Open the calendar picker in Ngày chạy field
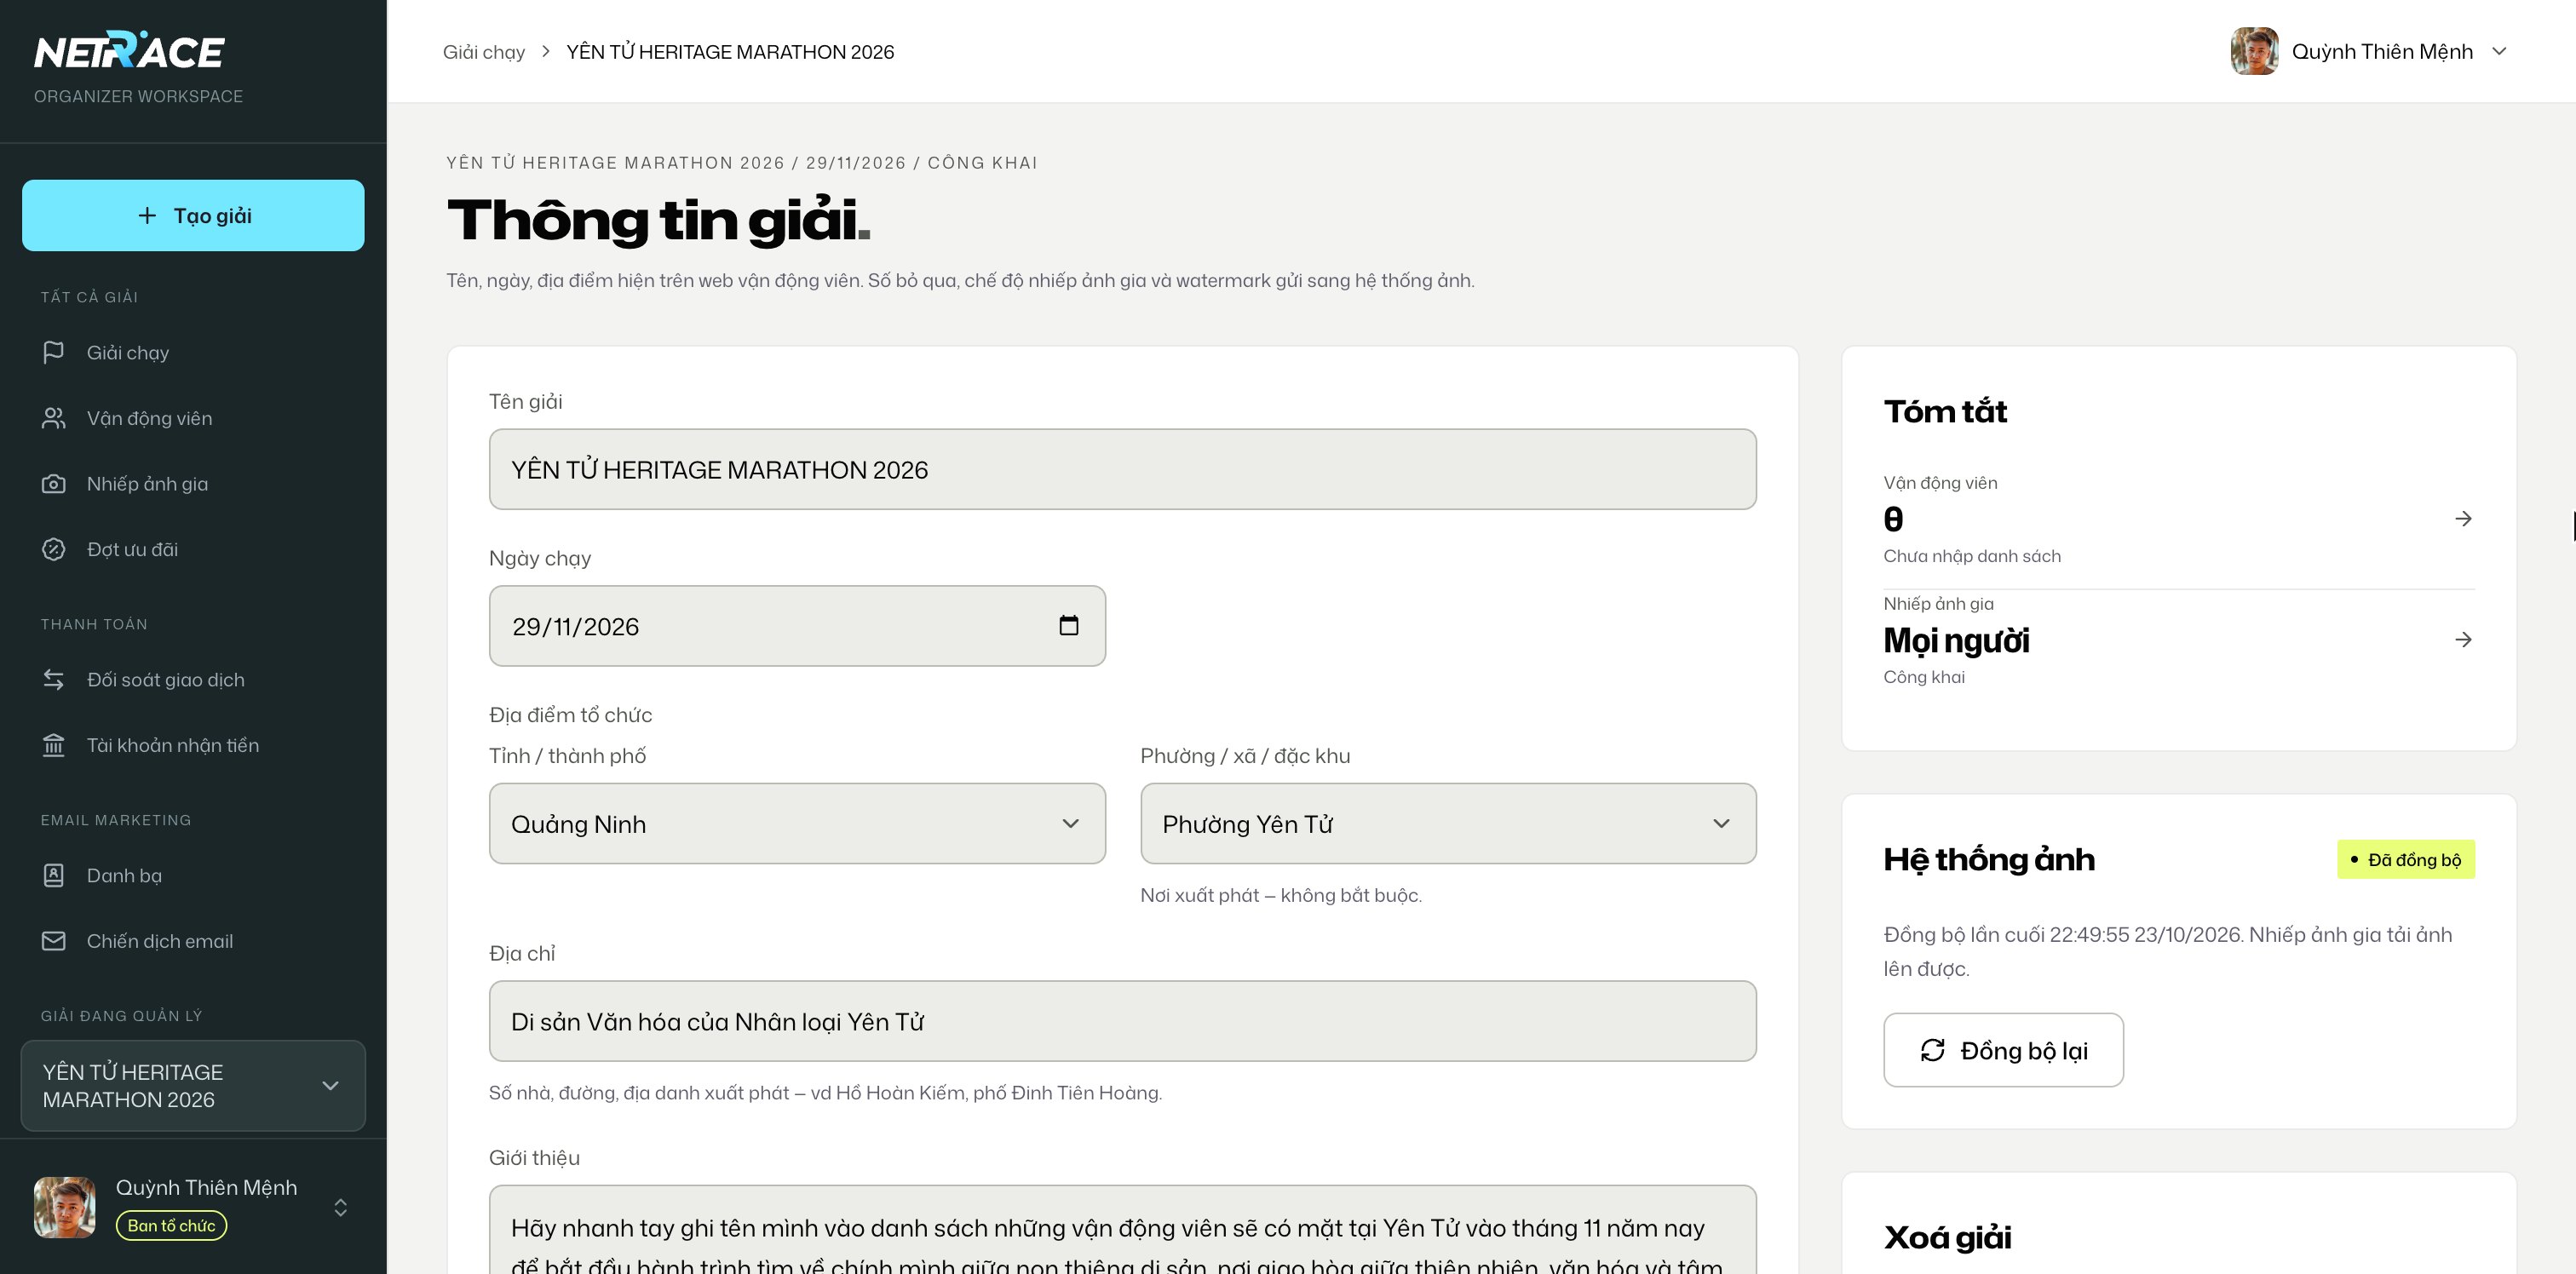The height and width of the screenshot is (1274, 2576). click(1068, 626)
